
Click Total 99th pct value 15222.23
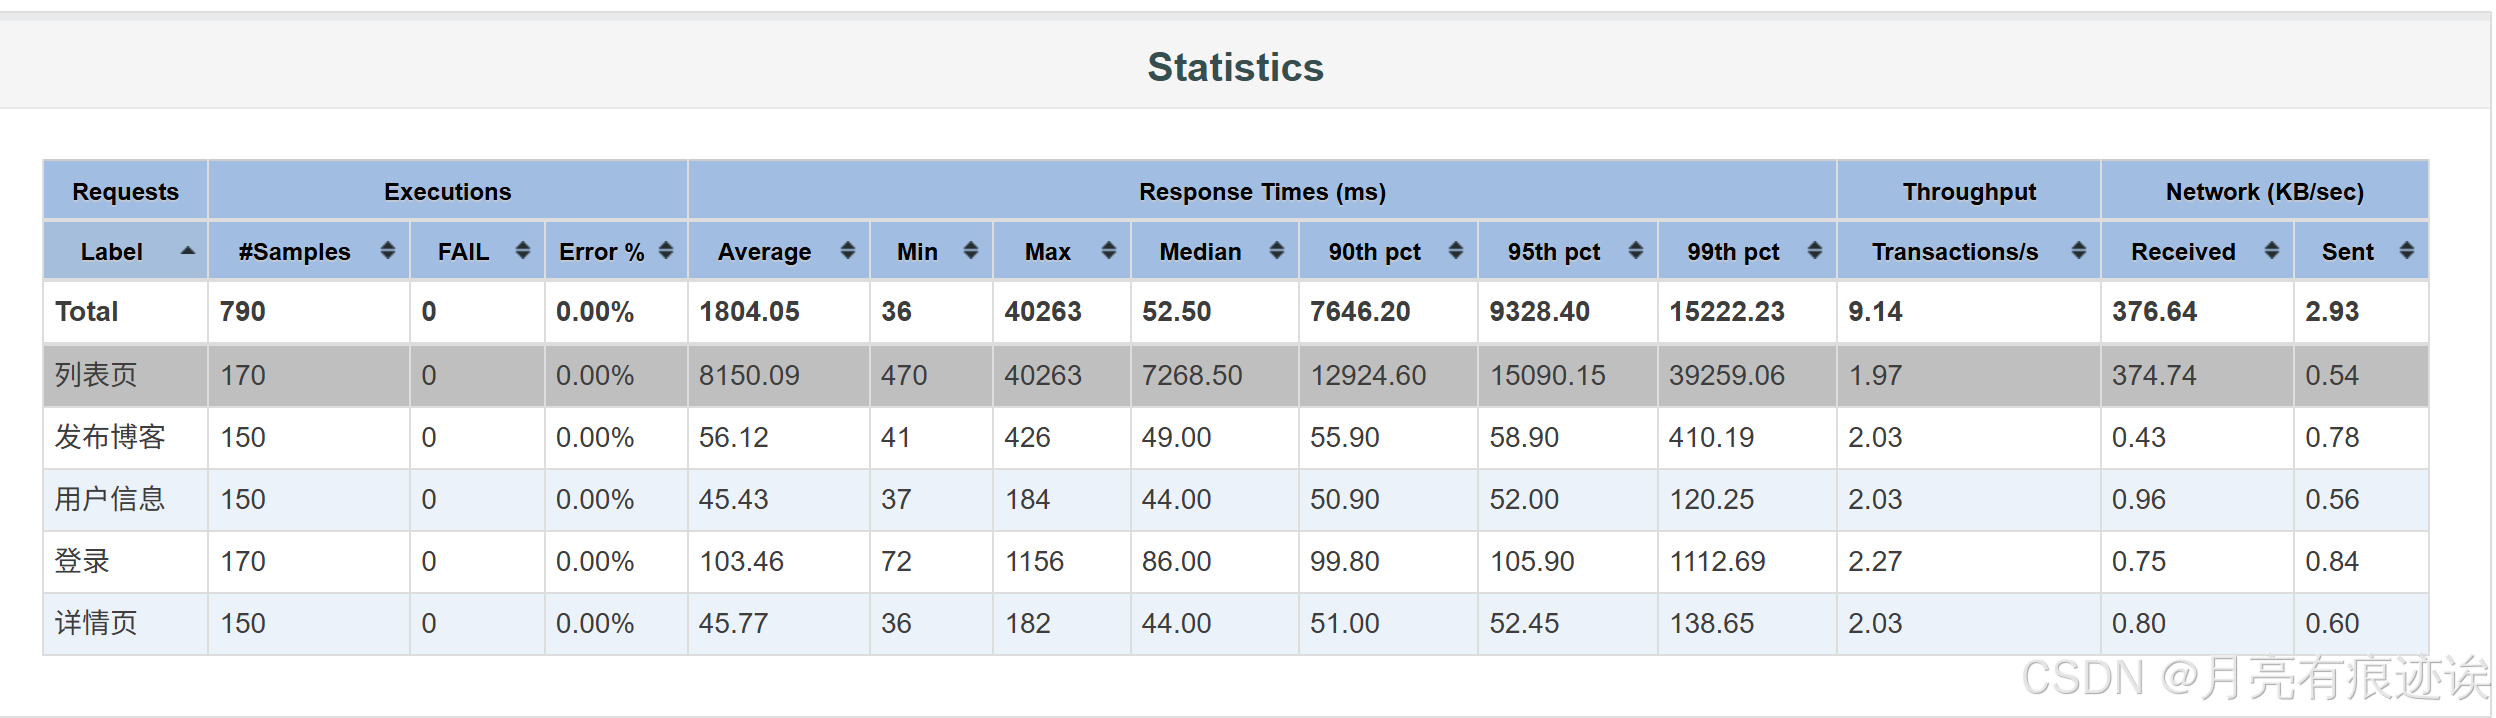[x=1727, y=312]
